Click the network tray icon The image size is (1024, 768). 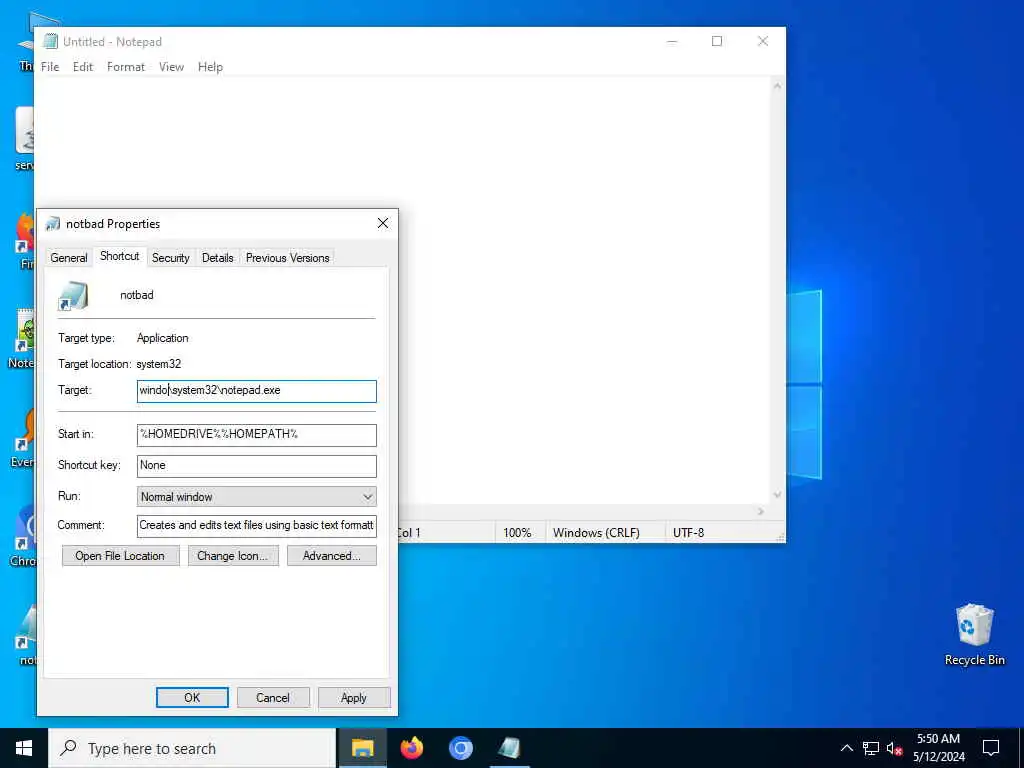pos(871,748)
